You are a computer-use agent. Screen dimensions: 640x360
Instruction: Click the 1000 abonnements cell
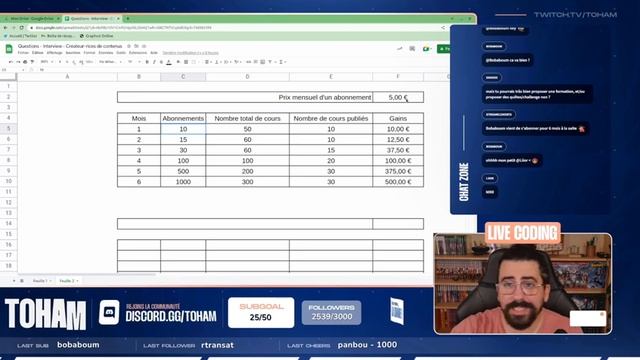point(183,182)
